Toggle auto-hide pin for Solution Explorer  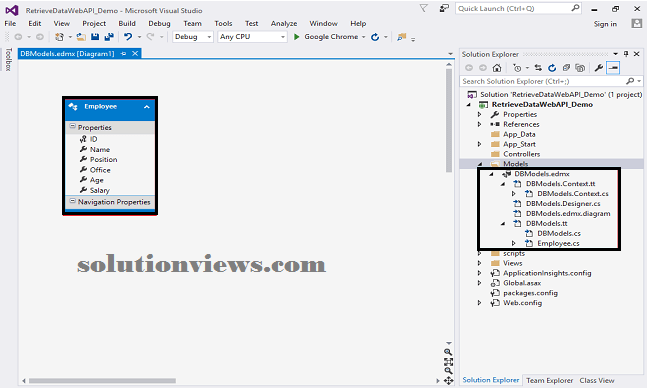point(626,54)
